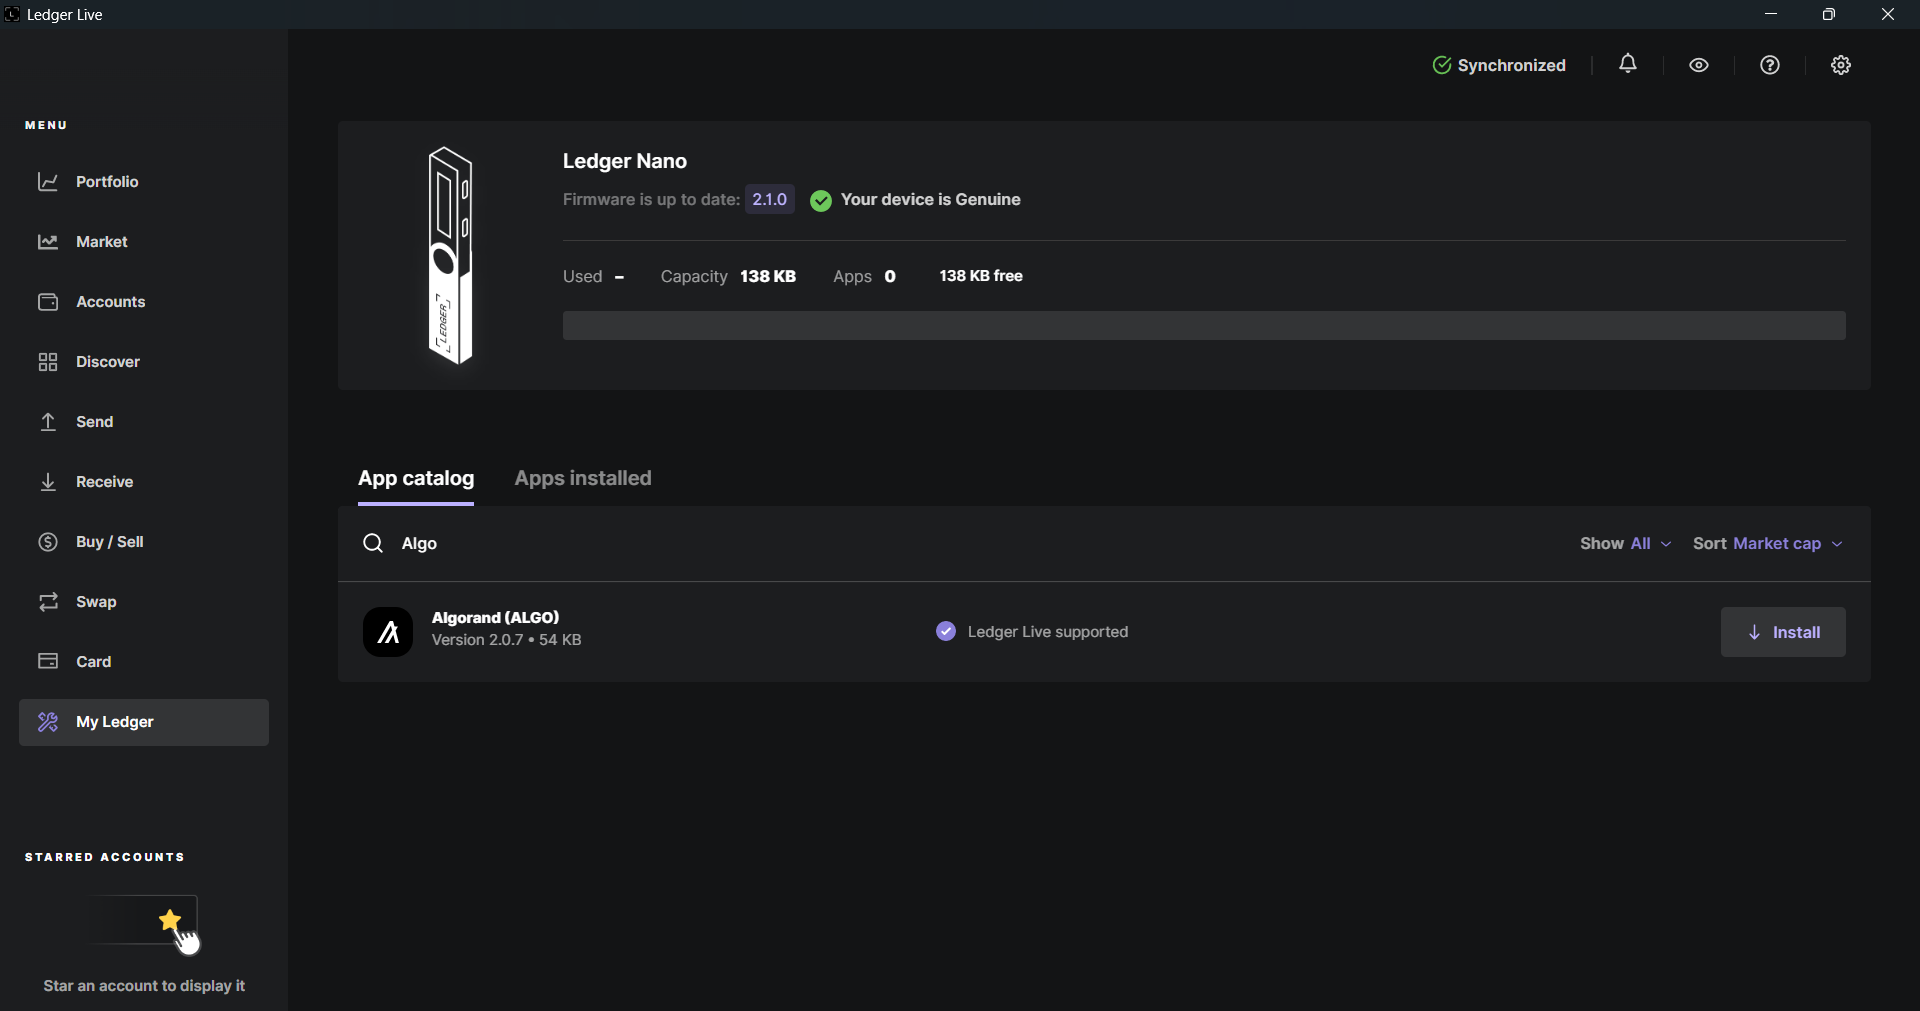Click the Synchronized status indicator
Screen dimensions: 1920x1011
[1499, 66]
